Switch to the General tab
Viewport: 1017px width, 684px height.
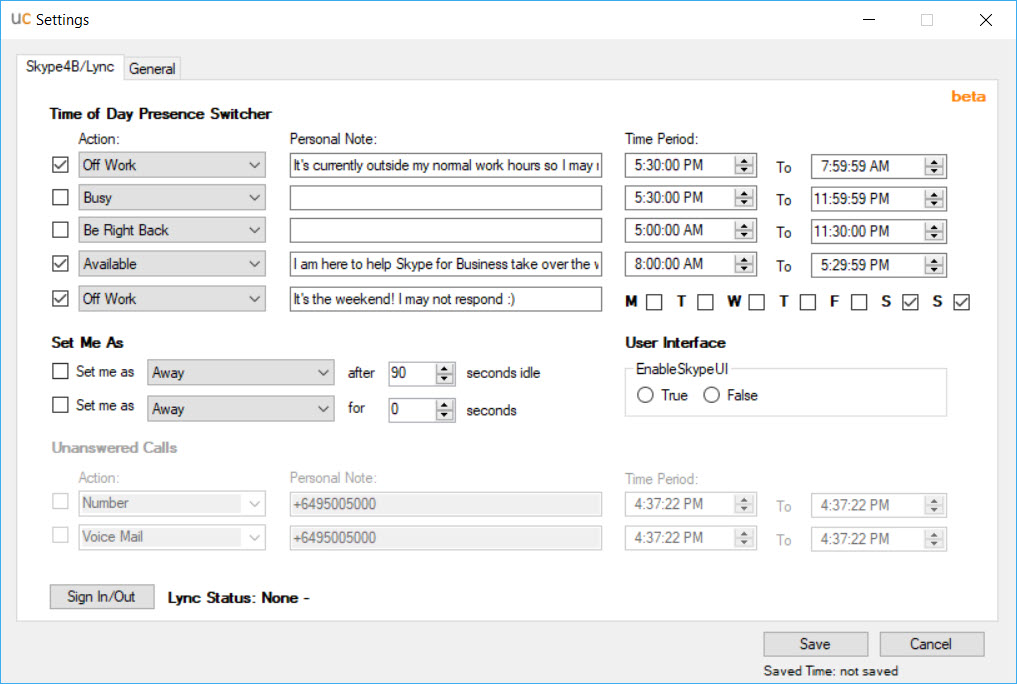coord(152,68)
